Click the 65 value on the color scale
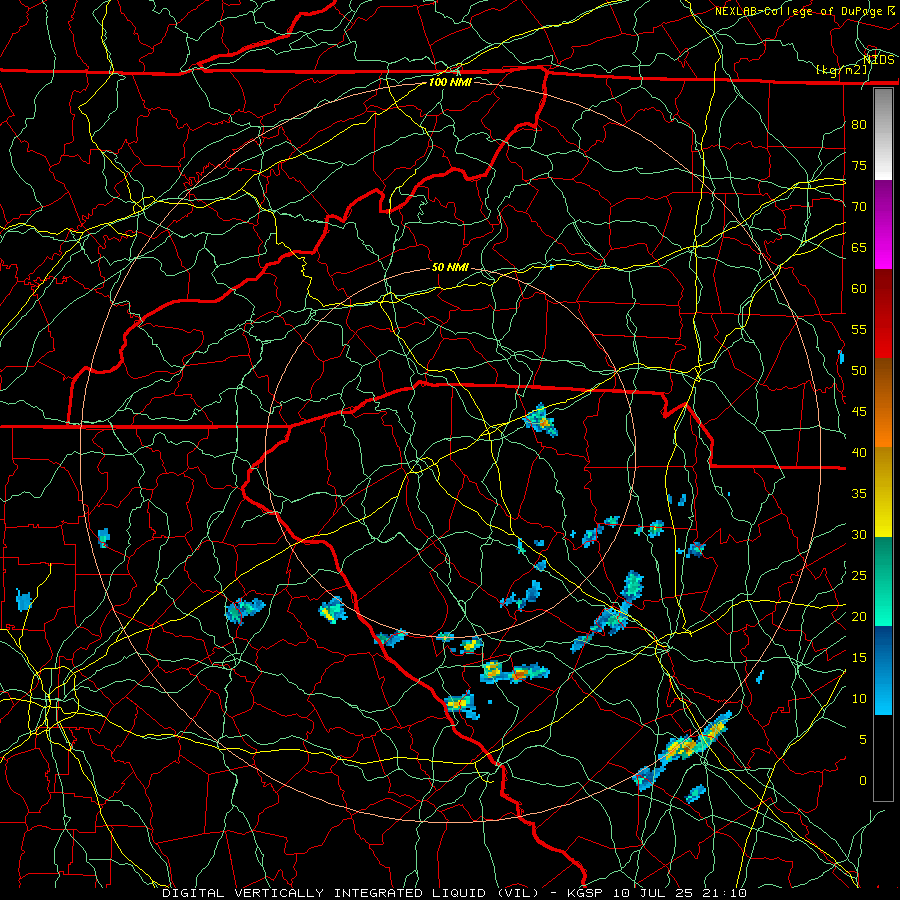Screen dimensions: 900x900 859,248
